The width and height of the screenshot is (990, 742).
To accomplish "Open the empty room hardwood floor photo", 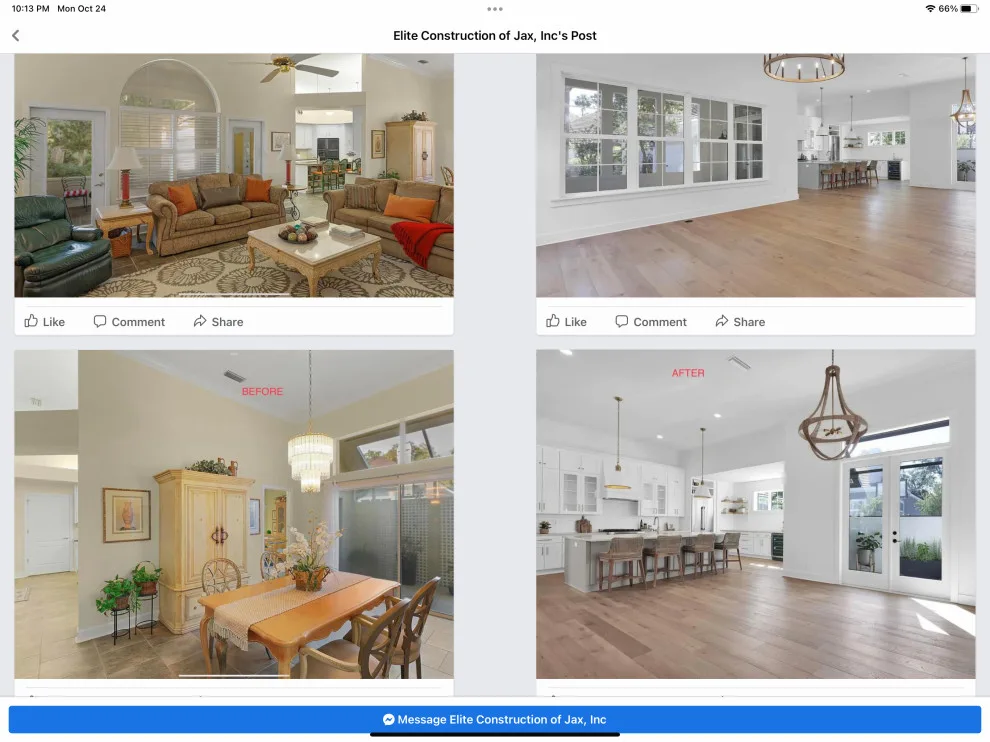I will [x=755, y=175].
